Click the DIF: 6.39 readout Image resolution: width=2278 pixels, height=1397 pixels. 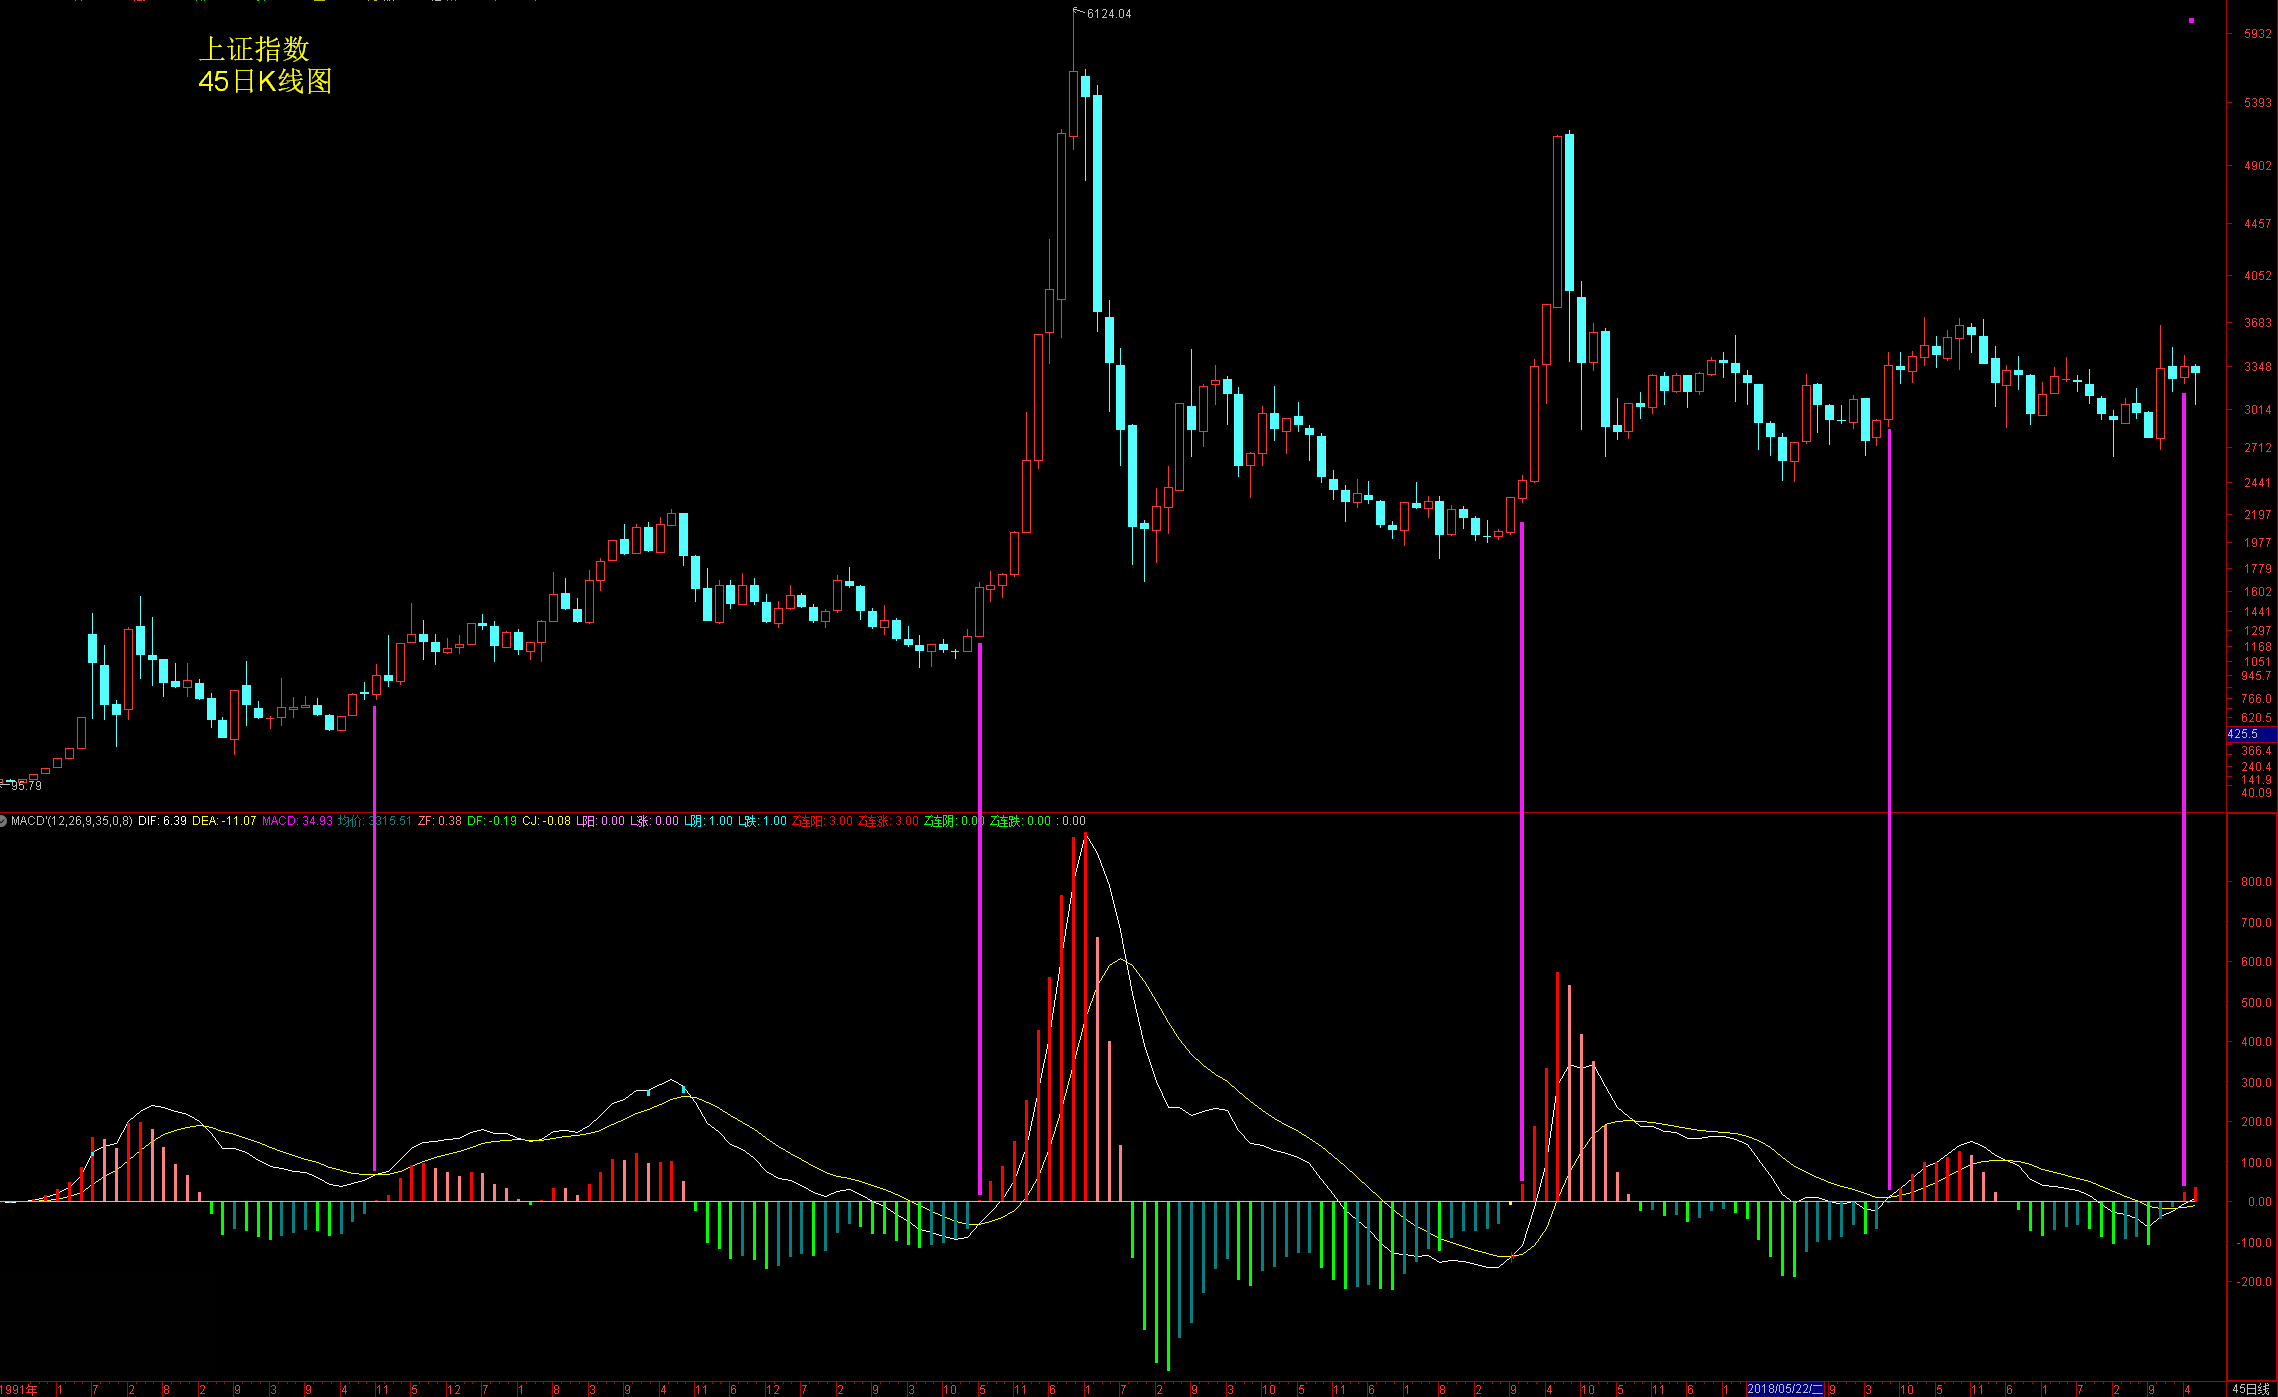(162, 821)
